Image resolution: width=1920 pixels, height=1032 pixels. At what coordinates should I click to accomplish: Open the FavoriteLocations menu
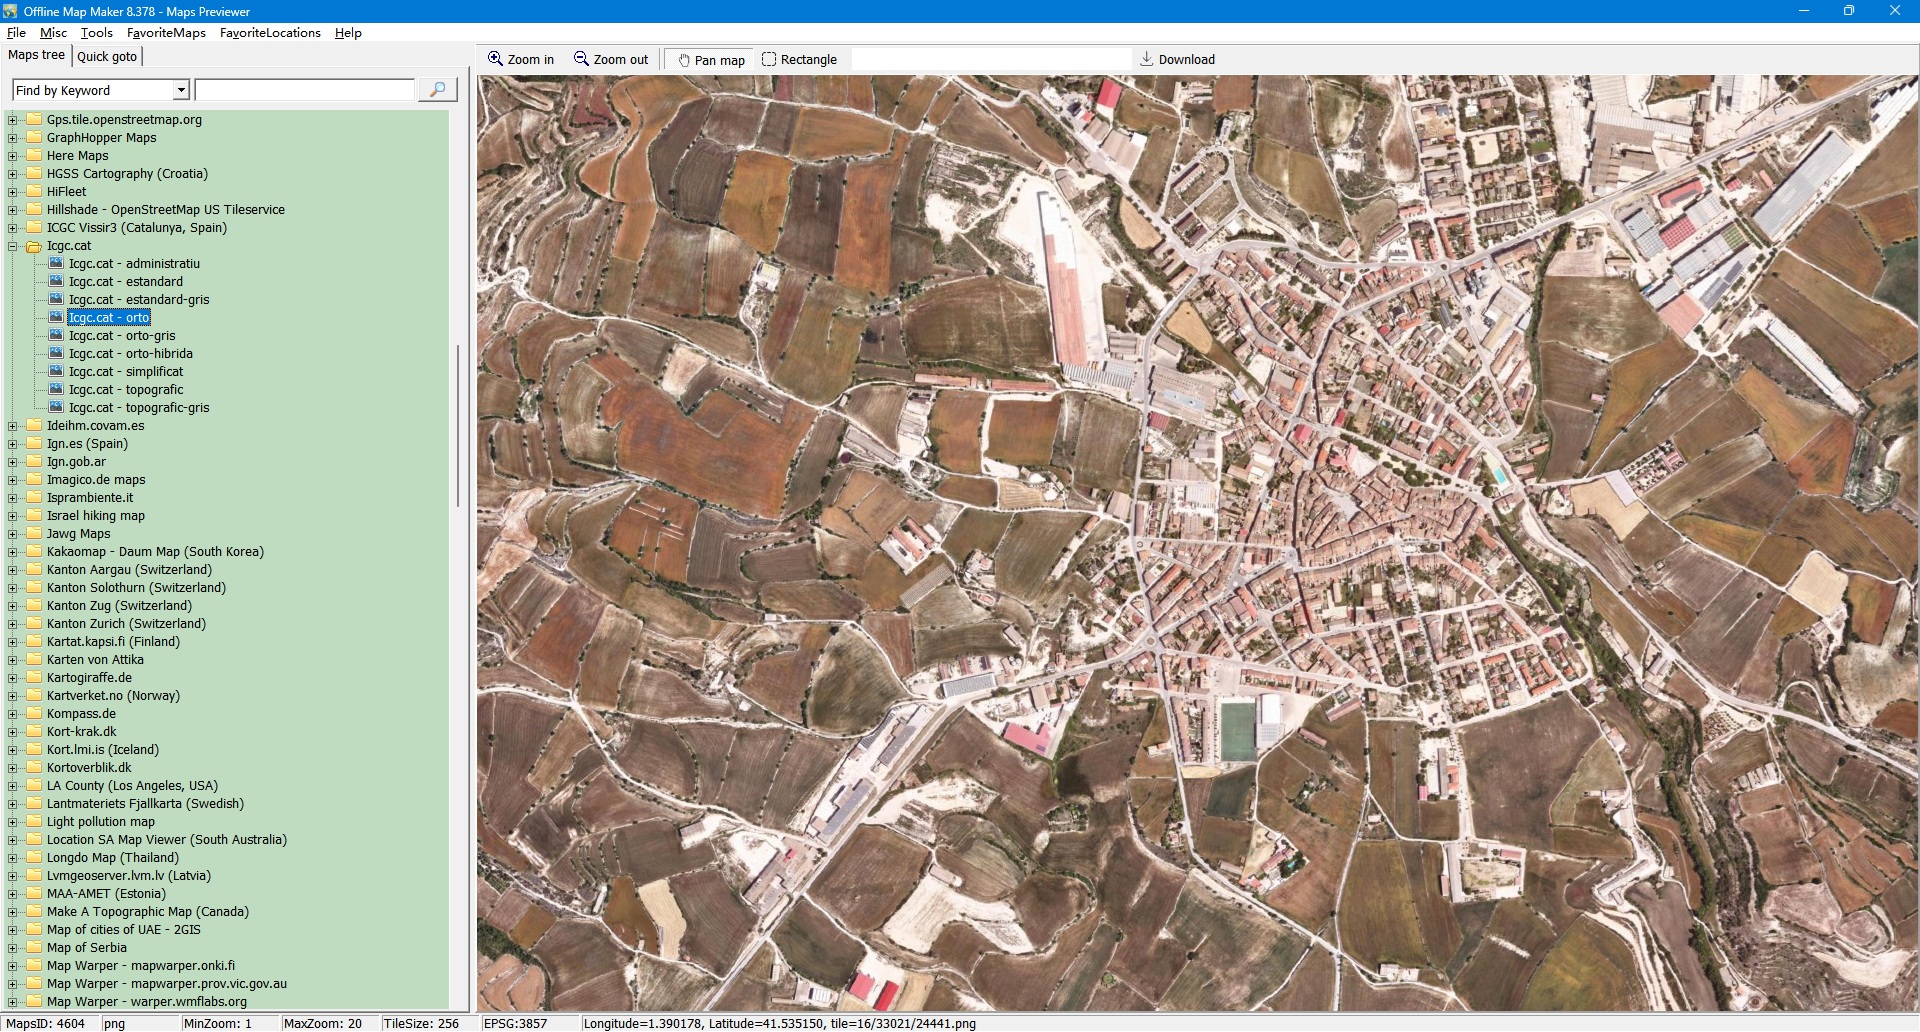[x=270, y=33]
